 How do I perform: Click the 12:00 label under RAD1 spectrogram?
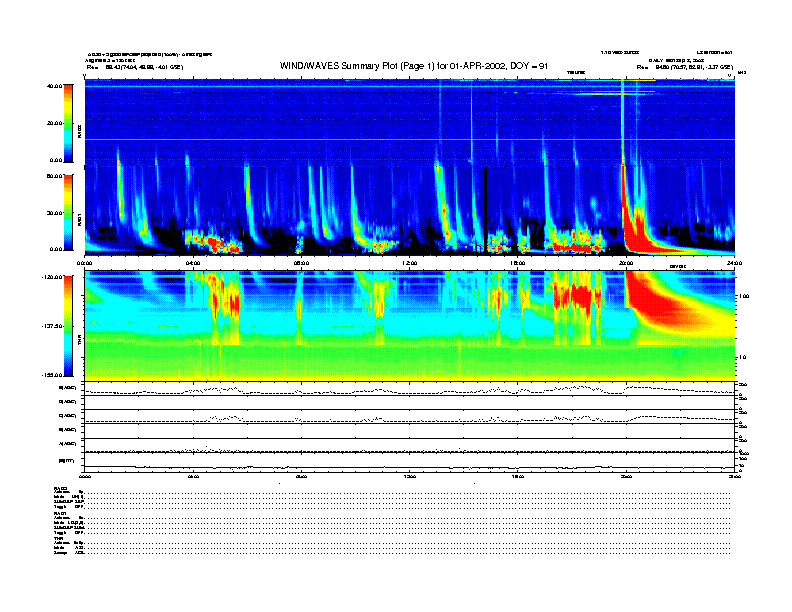coord(410,263)
